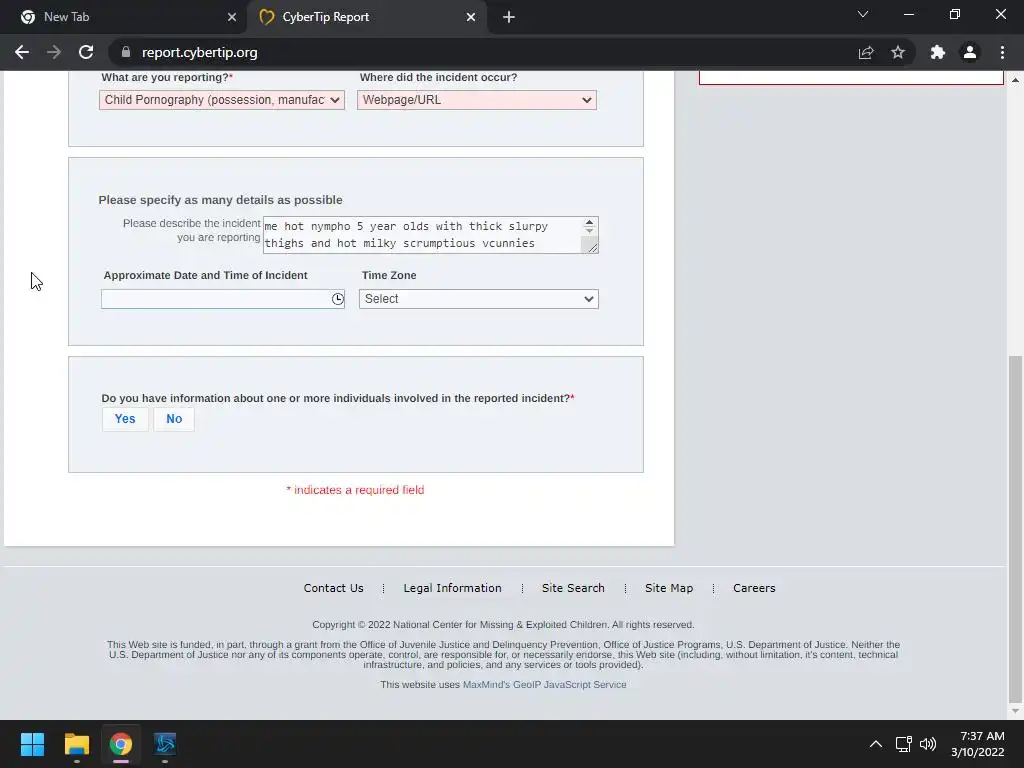
Task: Click the address bar URL report.cybertip.org
Action: tap(199, 52)
